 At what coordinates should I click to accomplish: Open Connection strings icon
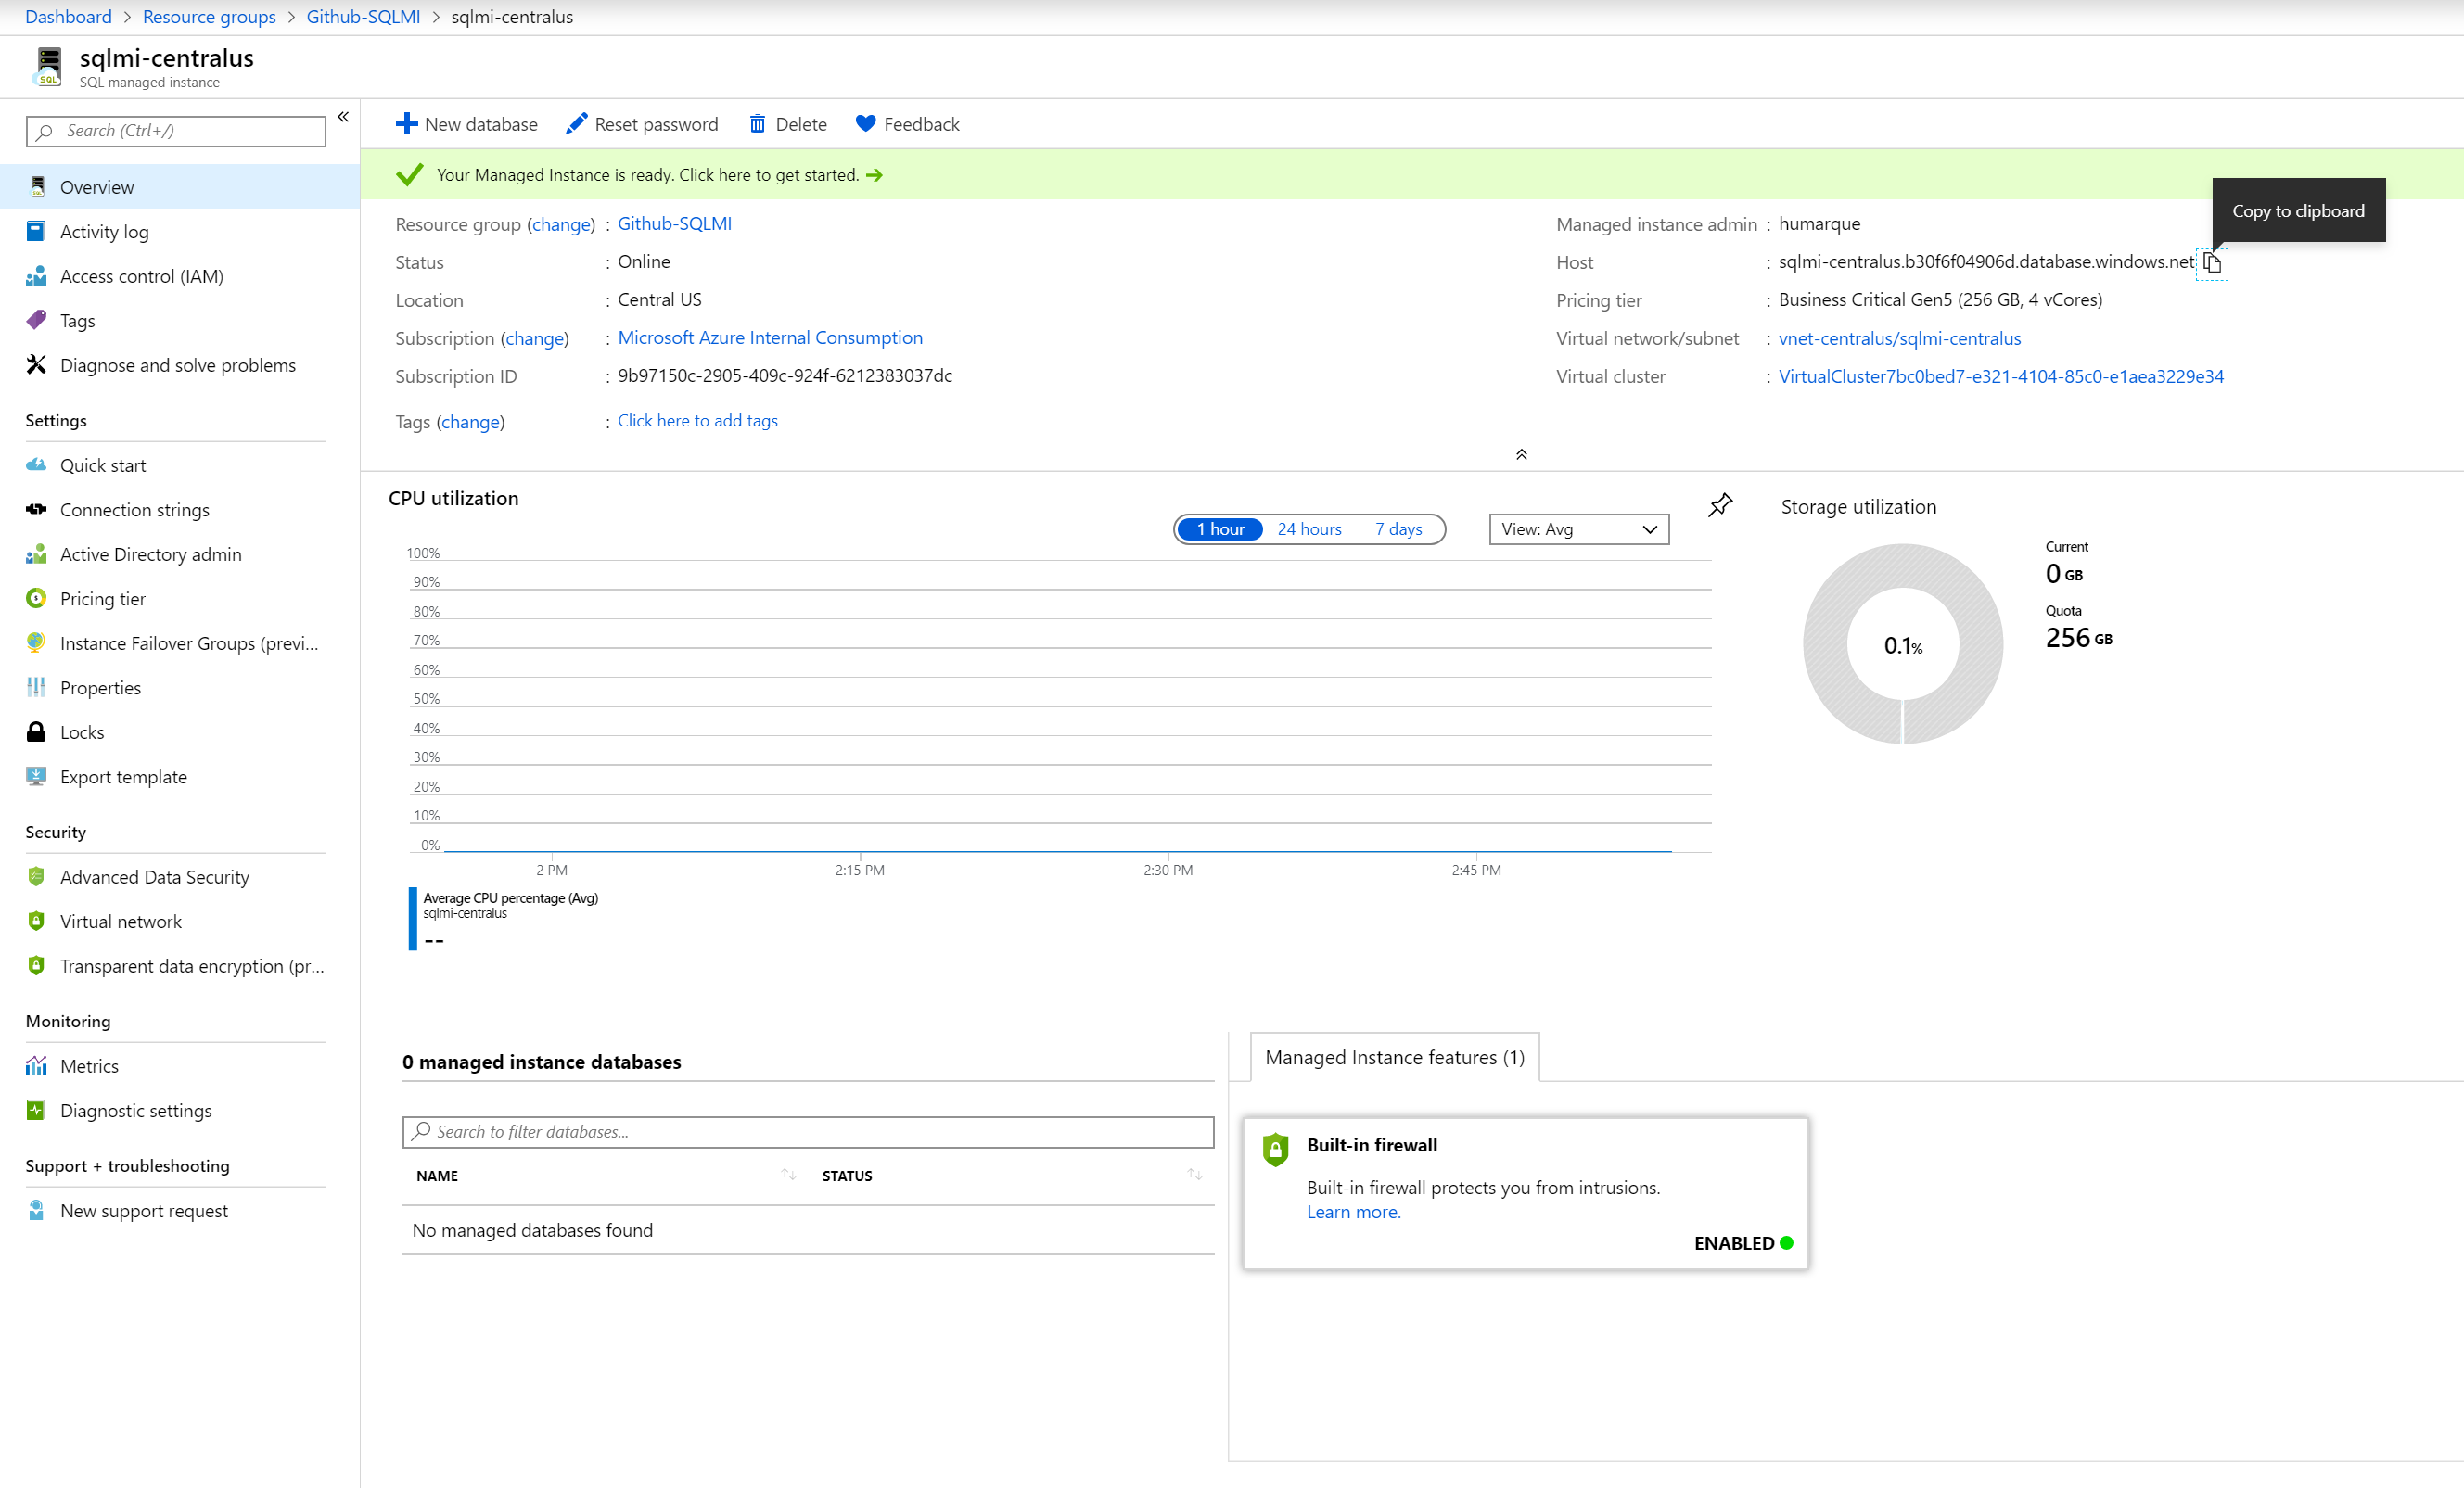point(37,509)
